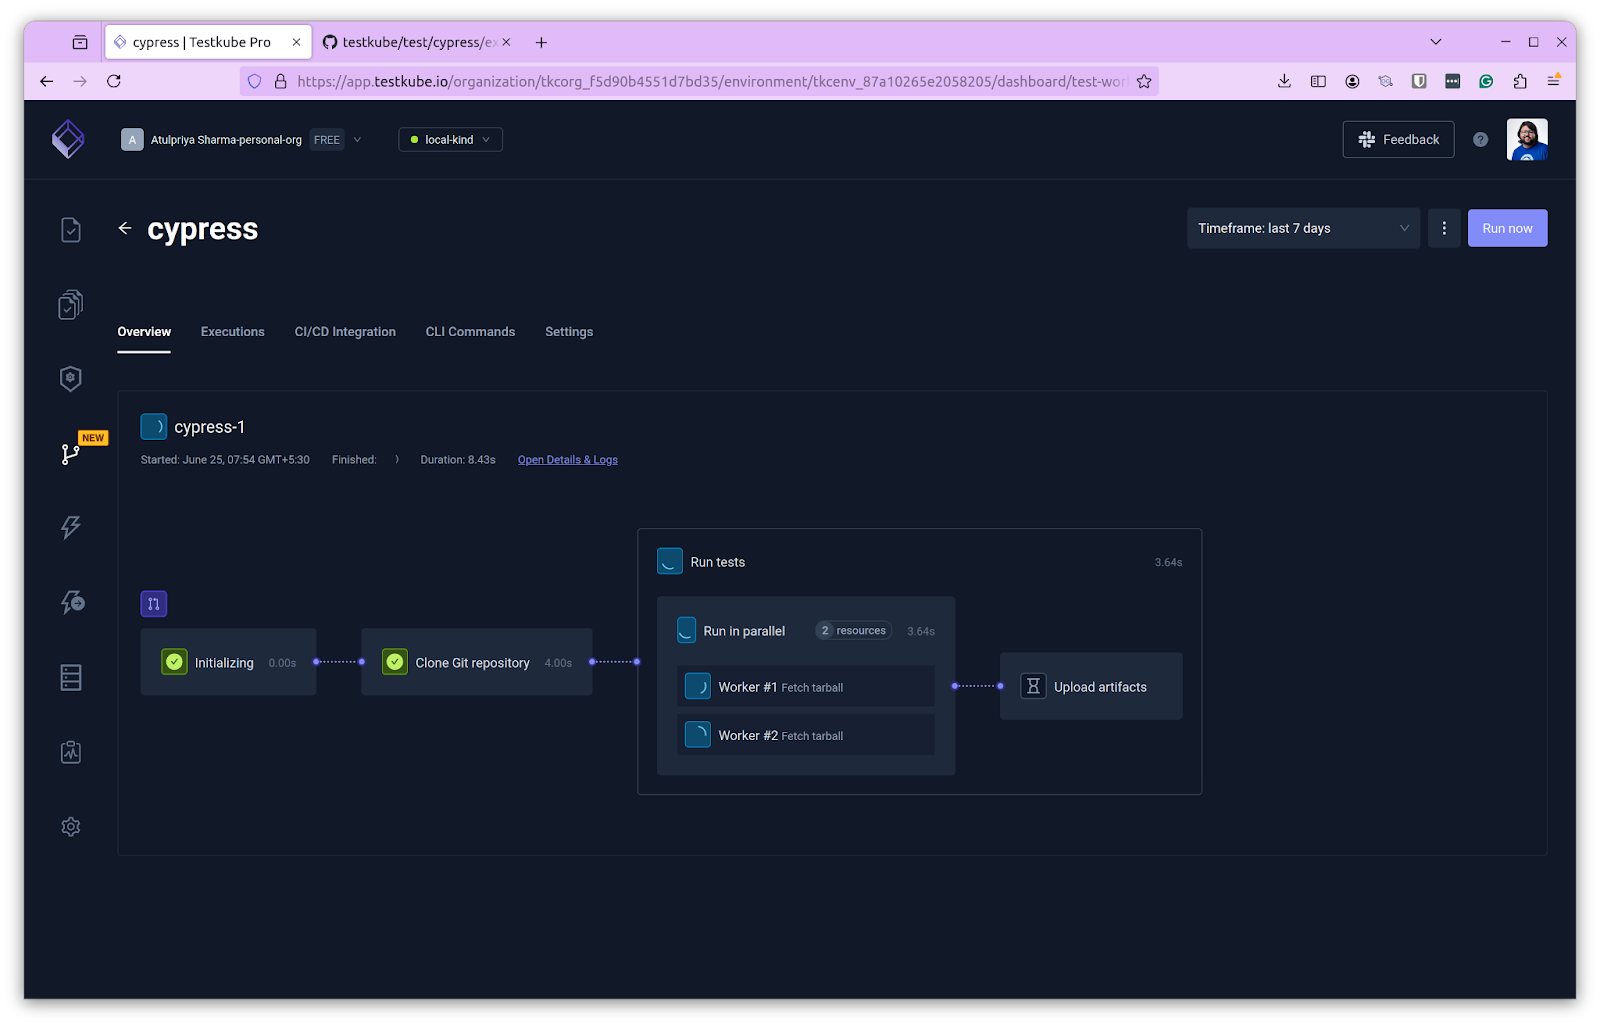The image size is (1600, 1026).
Task: Open the help question mark icon
Action: [x=1480, y=140]
